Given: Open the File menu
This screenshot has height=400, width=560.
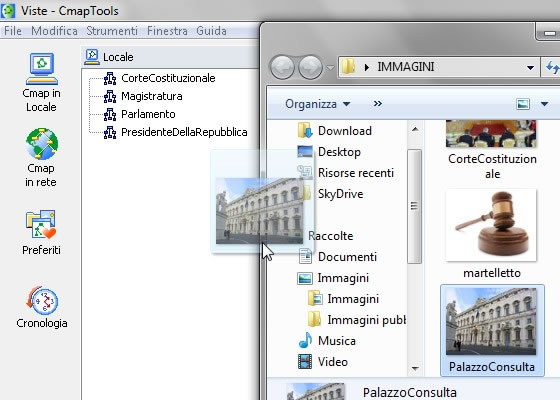Looking at the screenshot, I should [13, 31].
